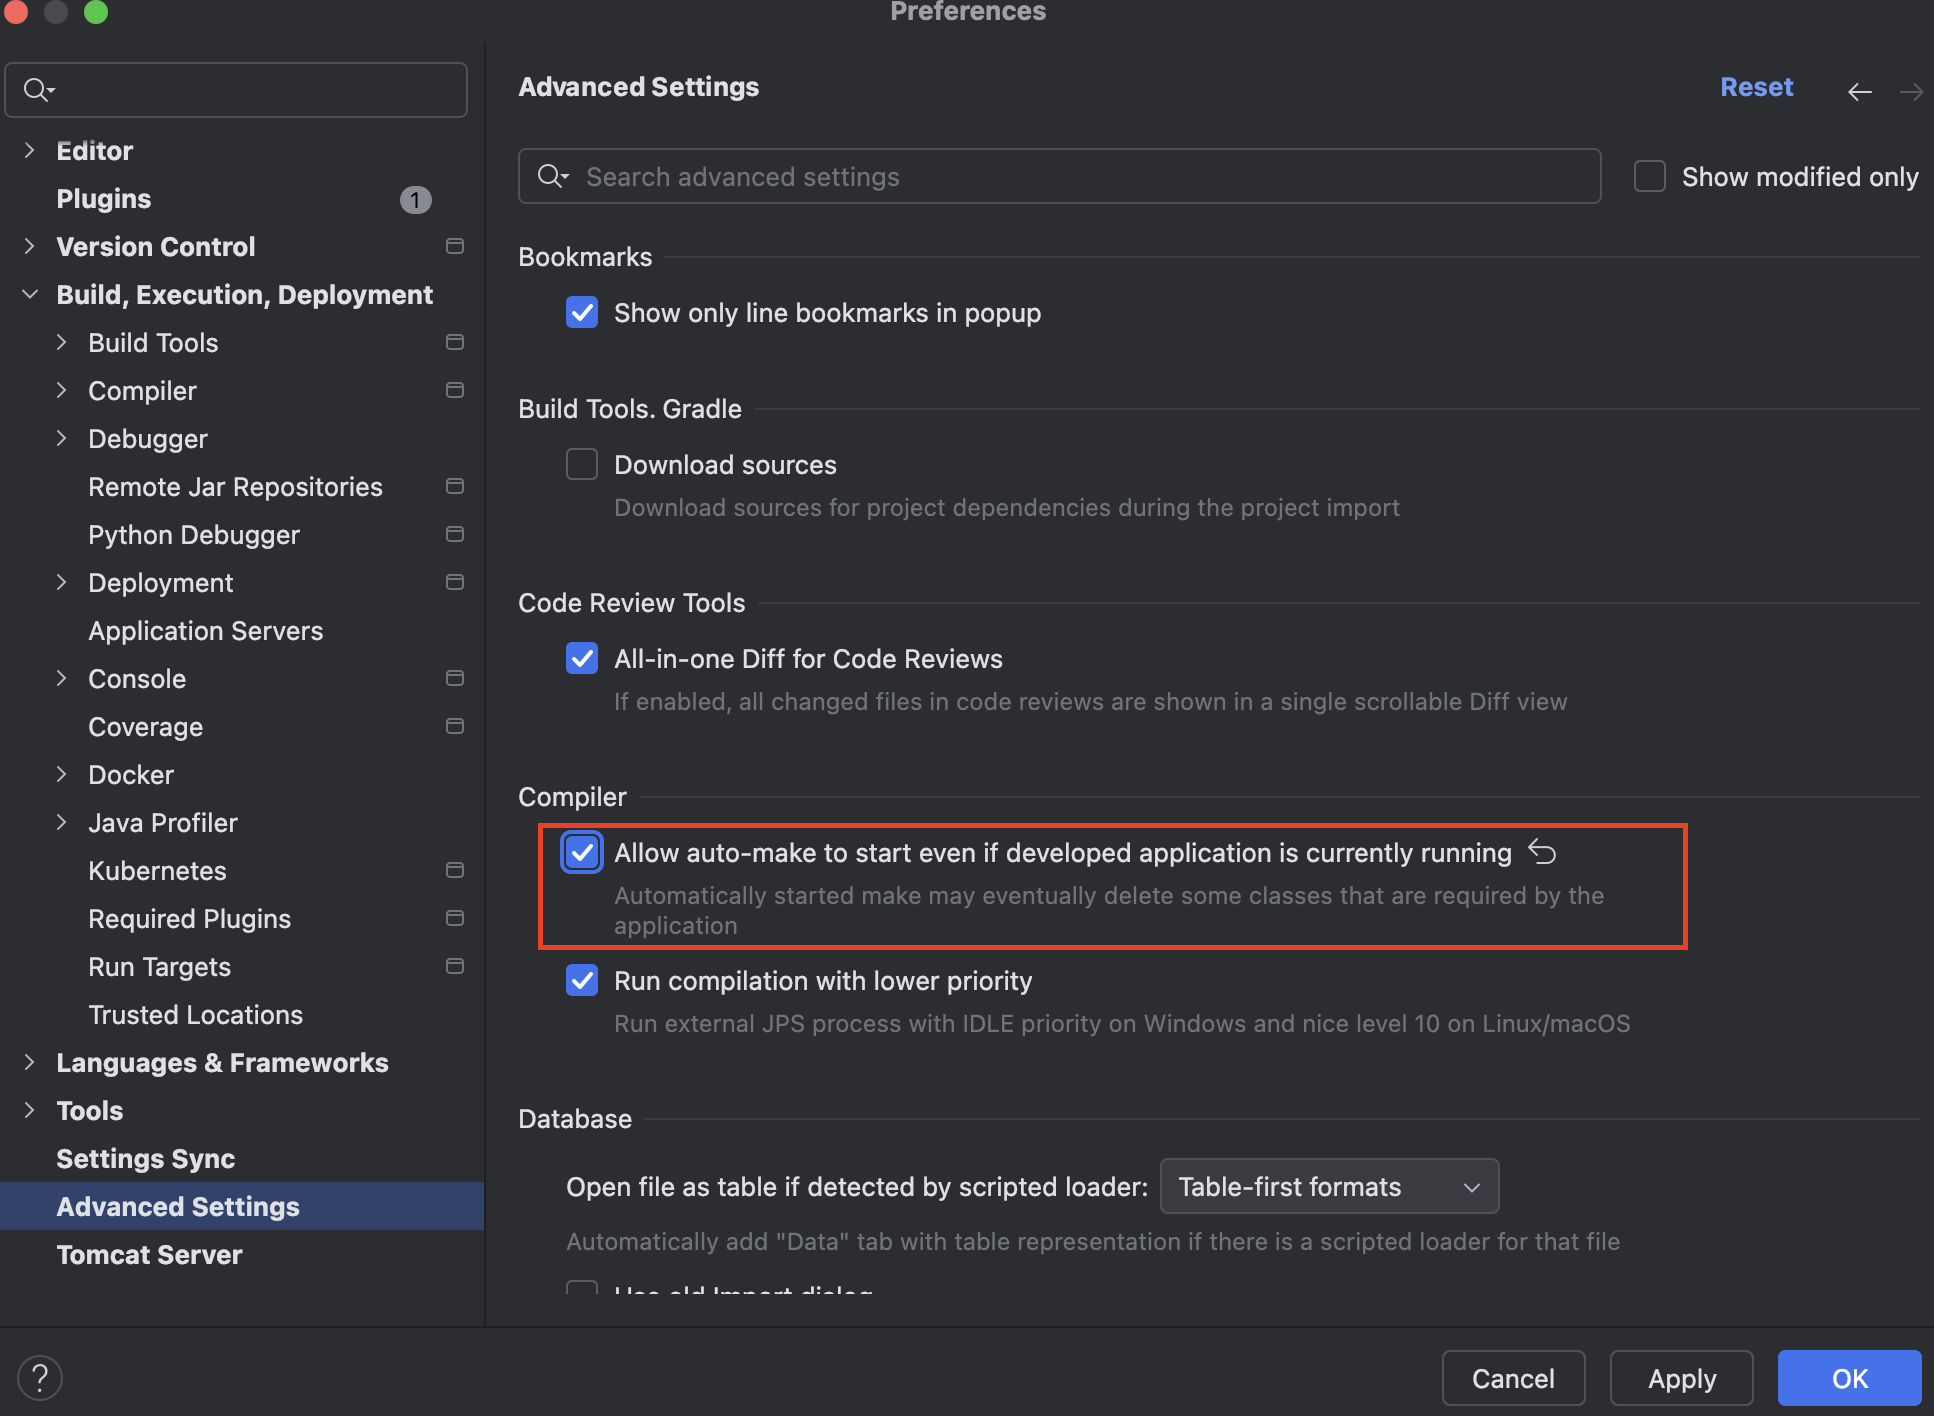This screenshot has height=1416, width=1934.
Task: Select Tomcat Server settings page
Action: (x=149, y=1254)
